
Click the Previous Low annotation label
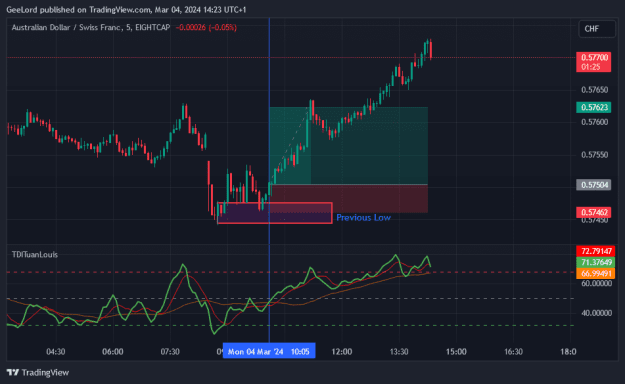click(x=364, y=218)
